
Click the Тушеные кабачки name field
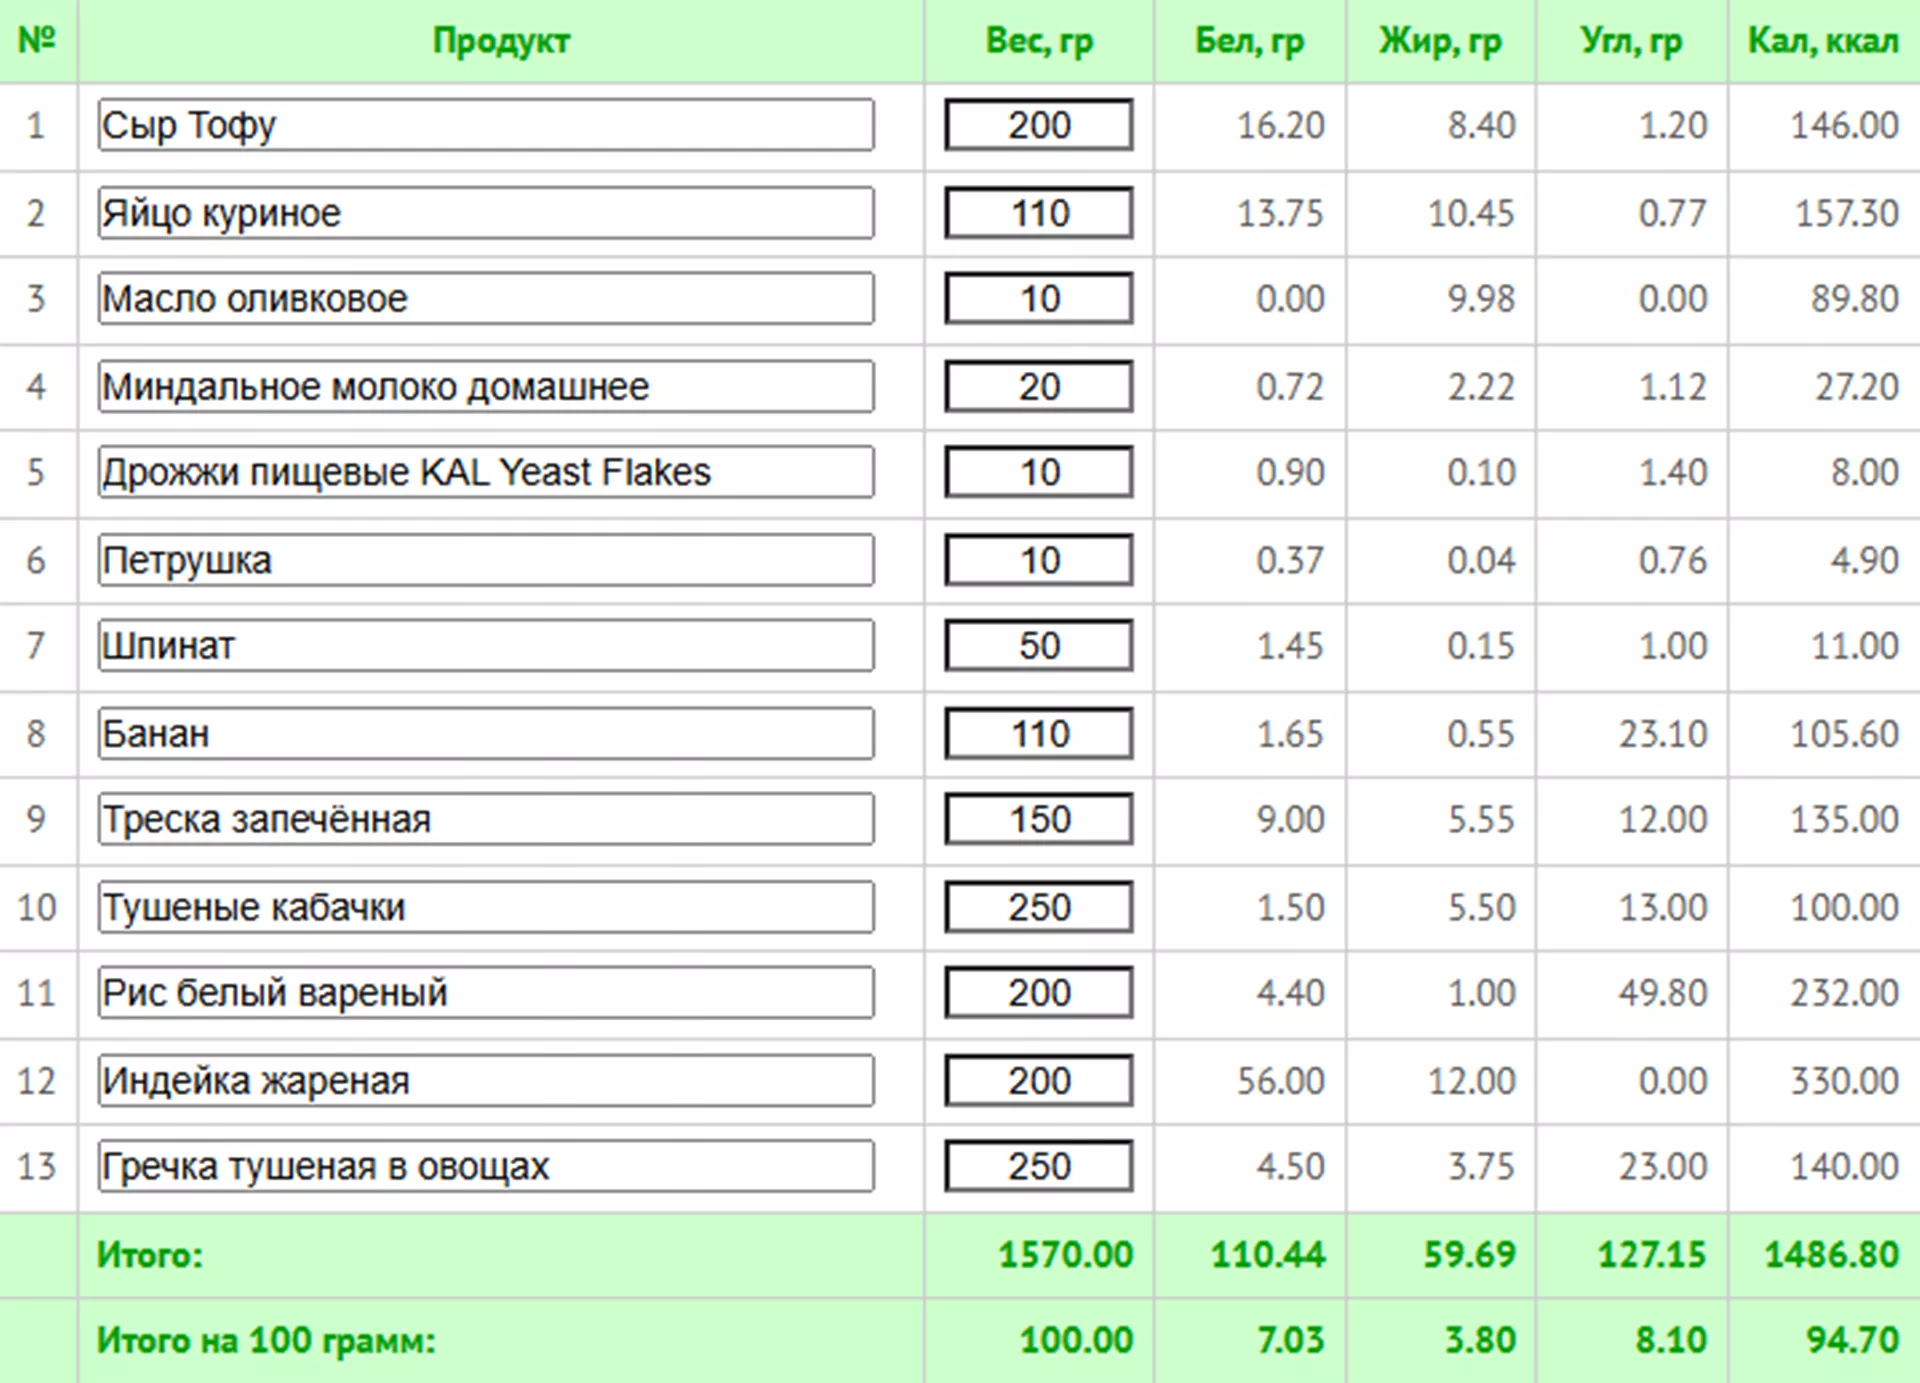(x=486, y=907)
